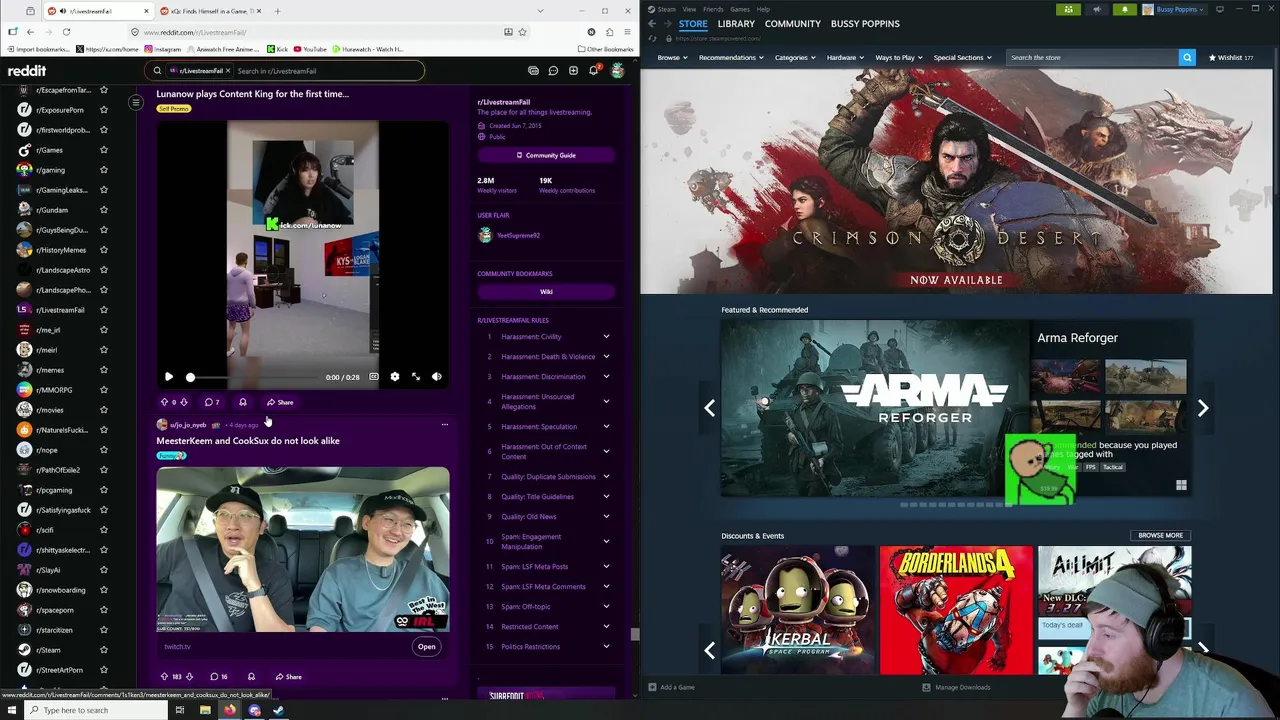Upvote the MeesterKeem post
Viewport: 1280px width, 720px height.
(x=164, y=677)
